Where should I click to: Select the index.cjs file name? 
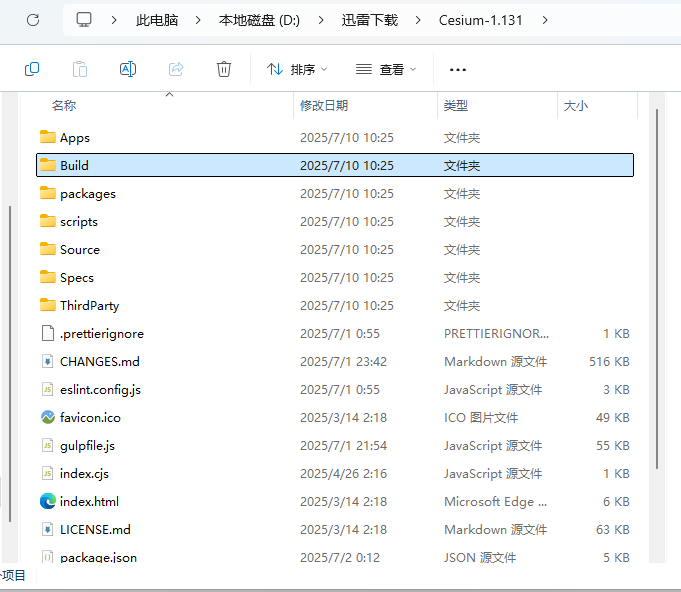pos(84,473)
